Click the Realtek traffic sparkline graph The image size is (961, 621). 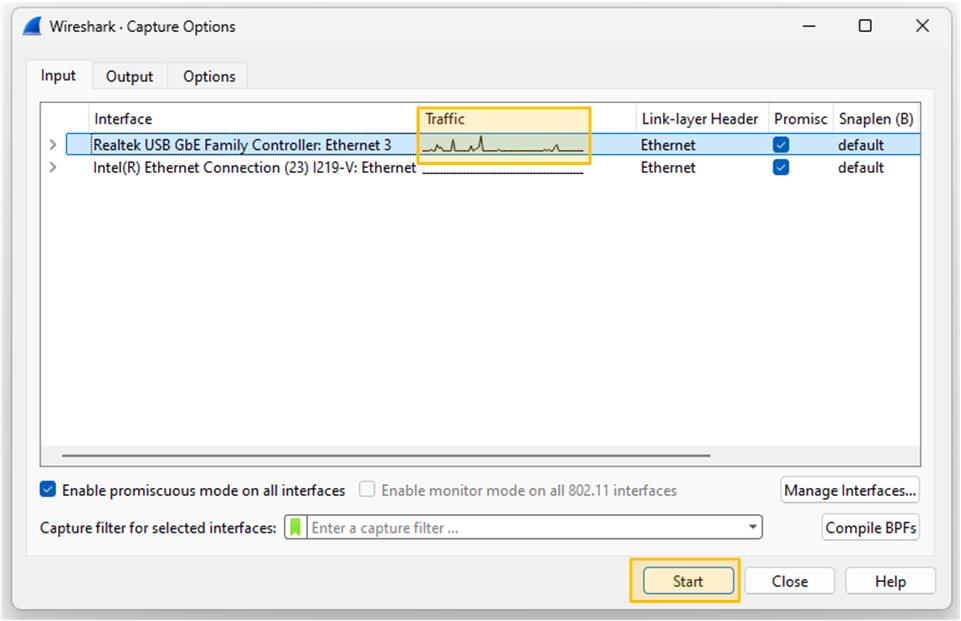tap(503, 146)
